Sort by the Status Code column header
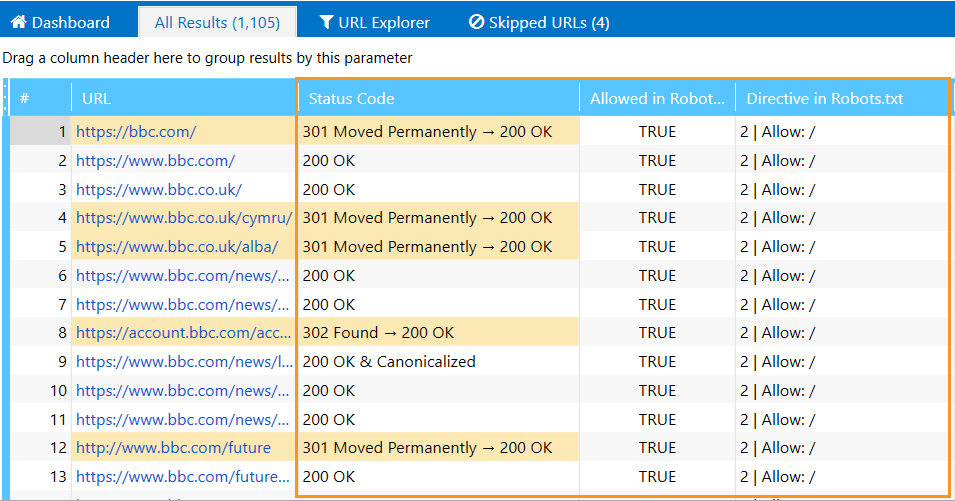 [x=439, y=98]
